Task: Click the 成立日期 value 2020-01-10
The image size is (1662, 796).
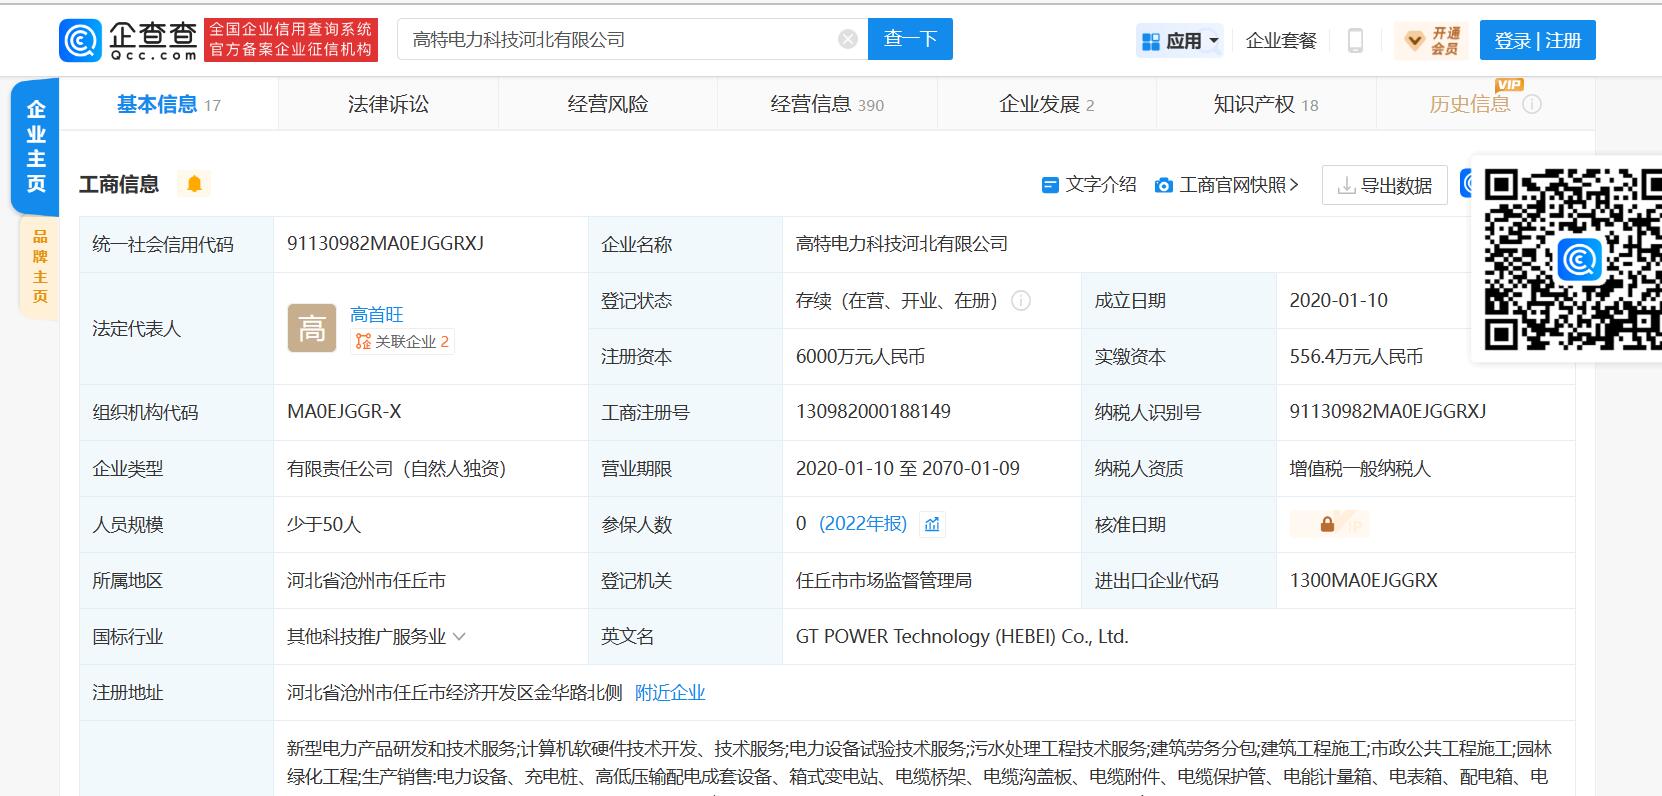Action: click(1338, 300)
